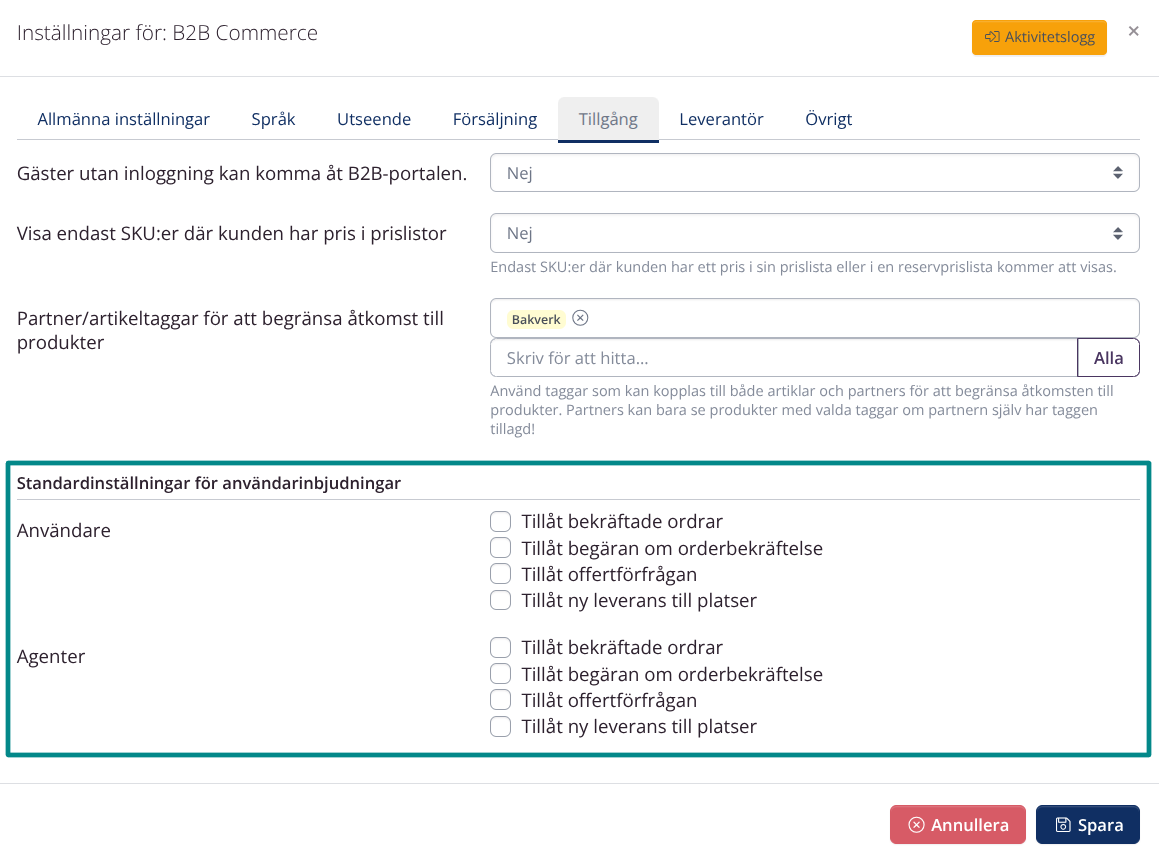Click the tag search field "Skriv för att hitta"

coord(700,357)
